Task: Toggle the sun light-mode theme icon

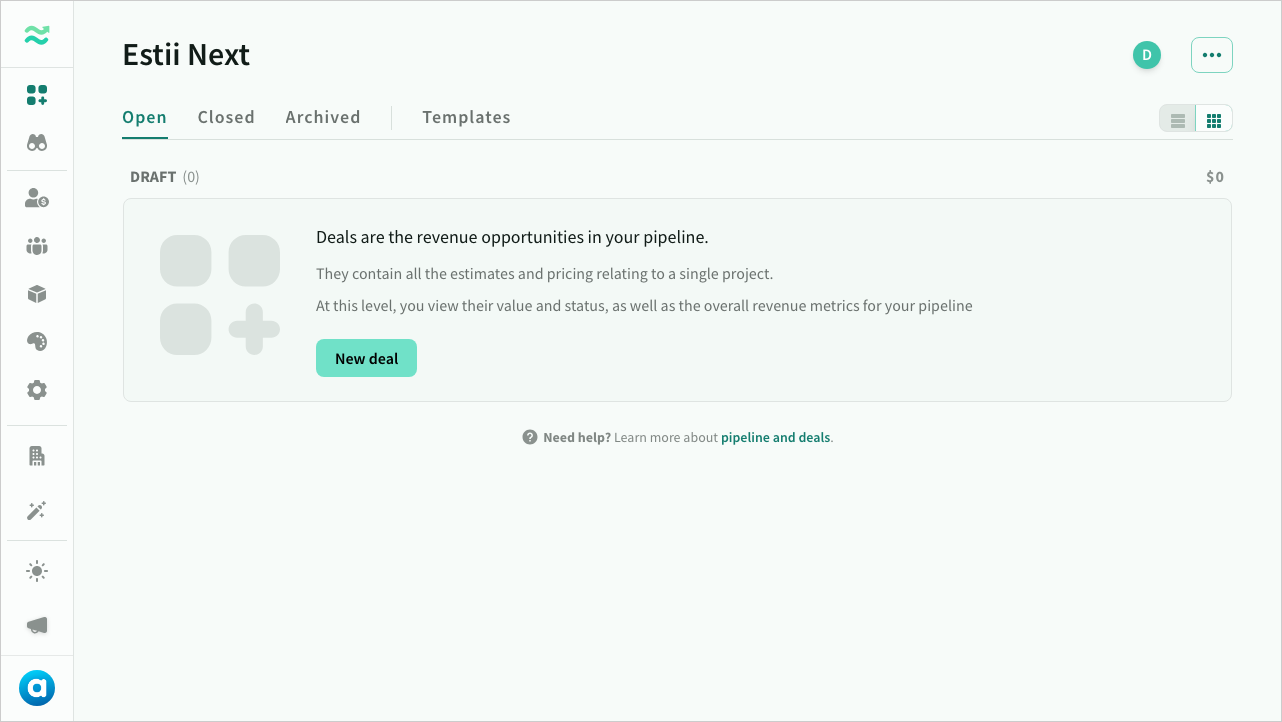Action: point(37,571)
